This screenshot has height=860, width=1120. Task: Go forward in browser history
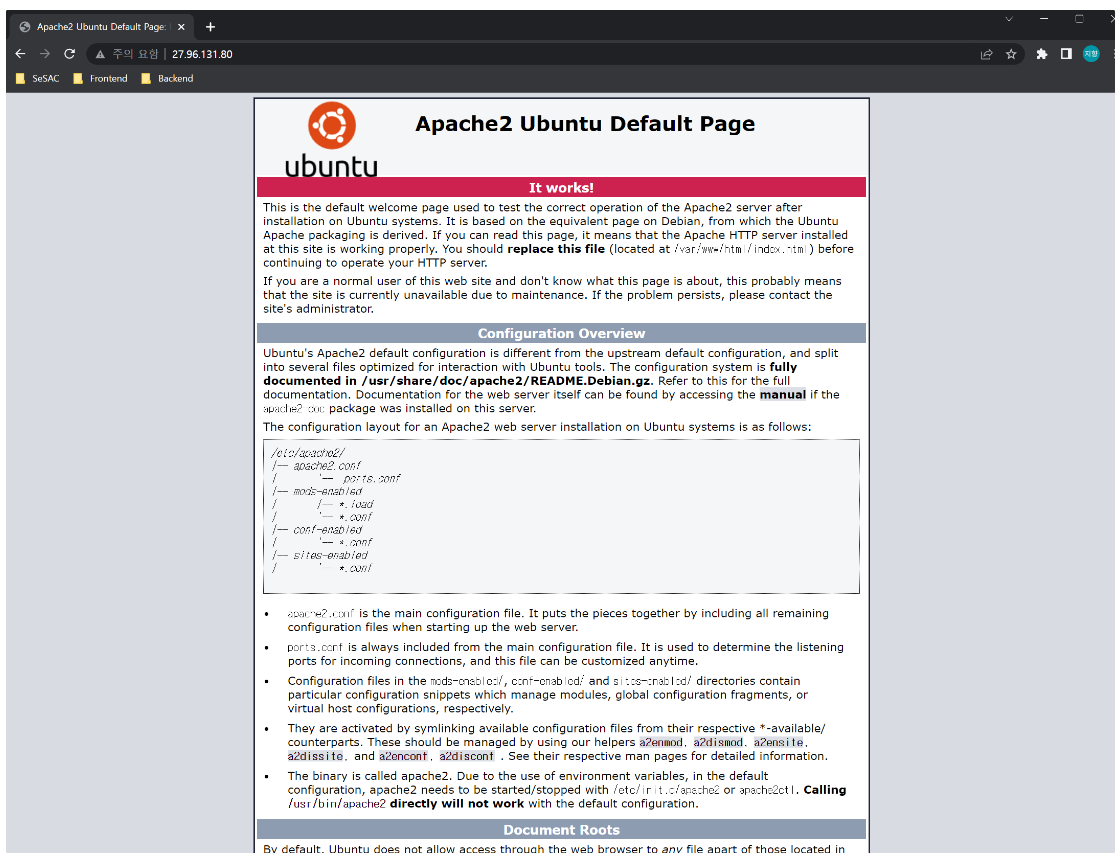tap(44, 54)
